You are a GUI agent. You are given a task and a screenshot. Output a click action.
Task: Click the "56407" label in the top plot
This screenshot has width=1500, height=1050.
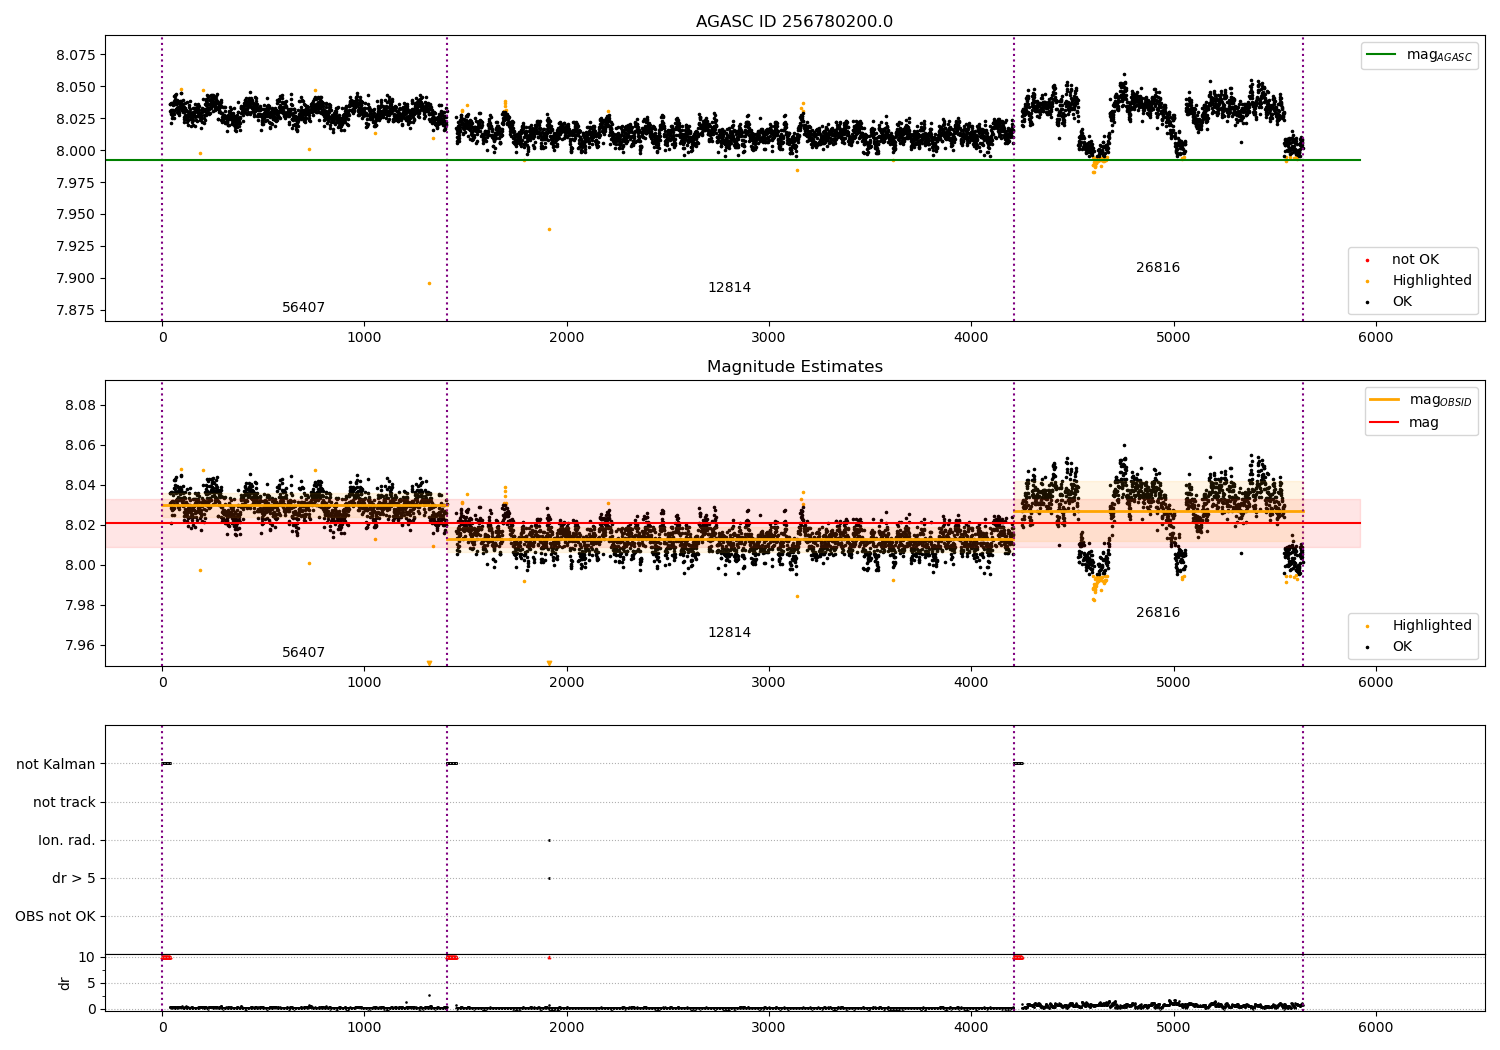pyautogui.click(x=303, y=308)
